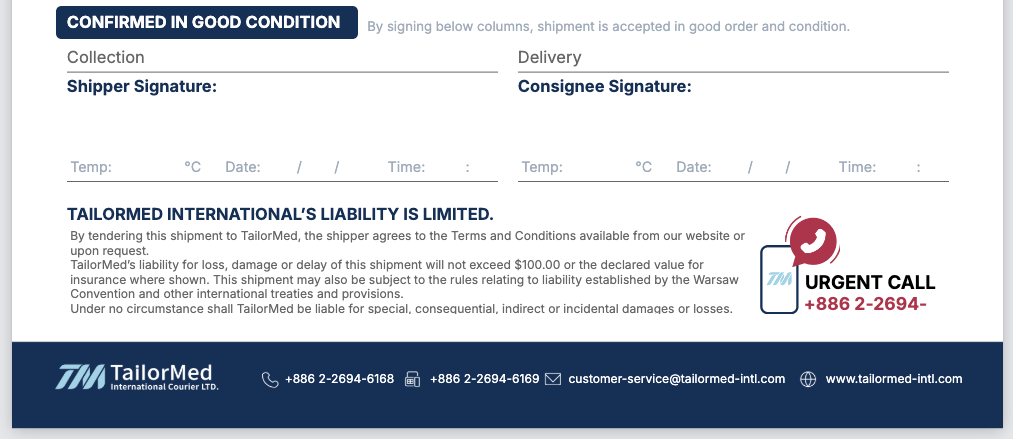This screenshot has height=439, width=1013.
Task: Open the www.tailormed-intl.com website link
Action: click(894, 380)
